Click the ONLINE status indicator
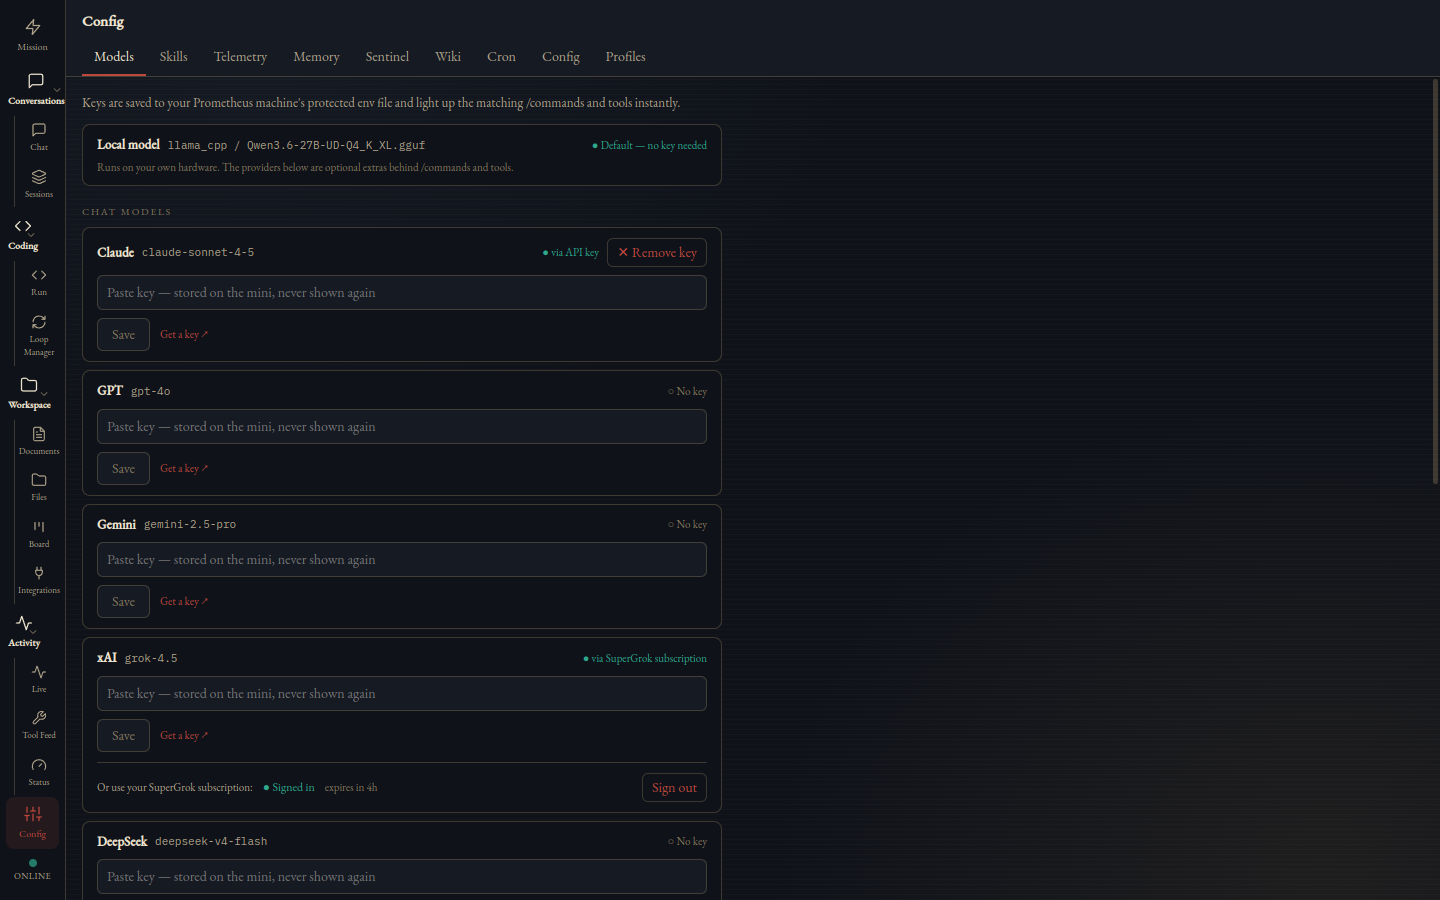The height and width of the screenshot is (900, 1440). click(32, 870)
